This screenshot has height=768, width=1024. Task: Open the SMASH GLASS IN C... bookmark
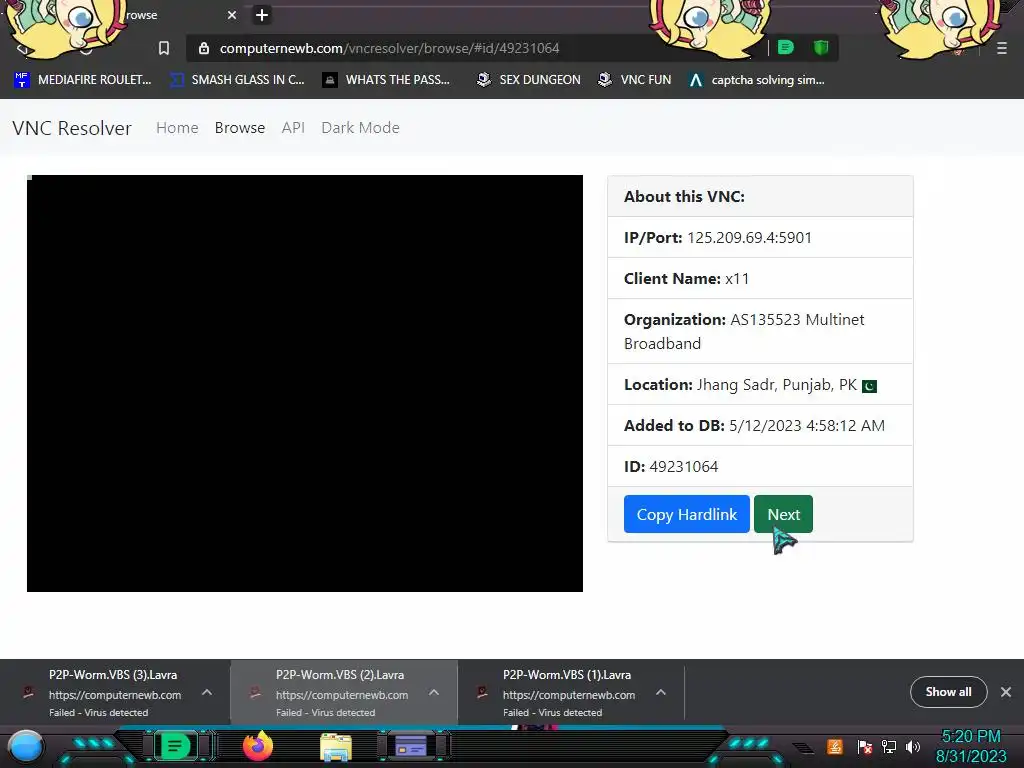pyautogui.click(x=237, y=80)
